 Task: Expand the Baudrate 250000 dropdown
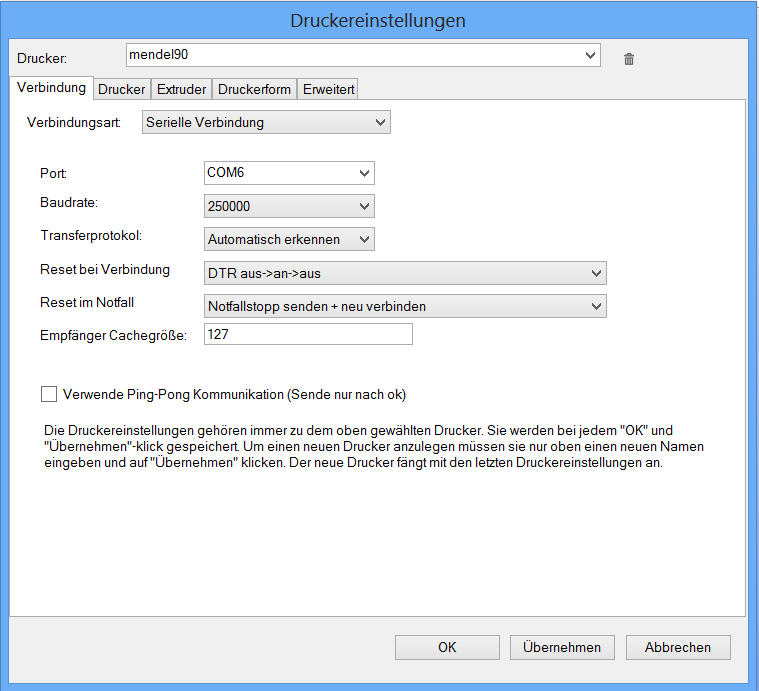363,206
